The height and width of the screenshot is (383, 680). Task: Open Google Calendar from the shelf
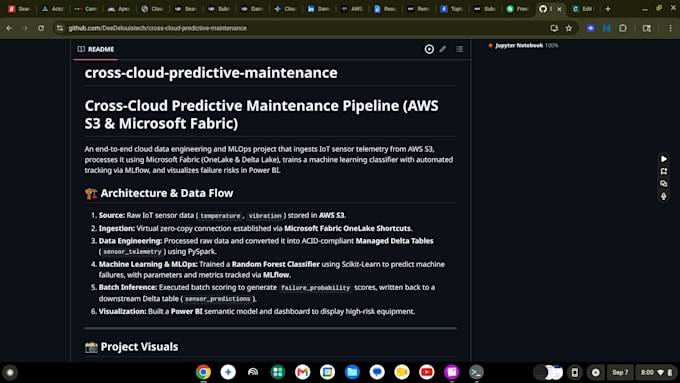tap(327, 372)
